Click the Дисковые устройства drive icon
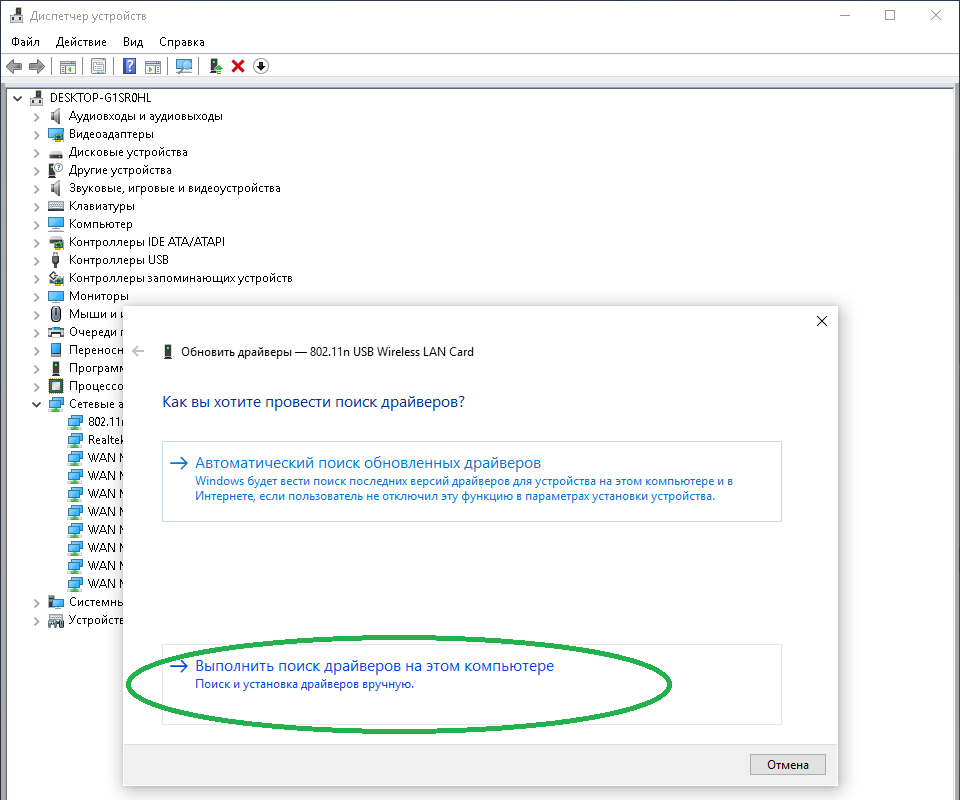The width and height of the screenshot is (960, 800). (x=56, y=153)
